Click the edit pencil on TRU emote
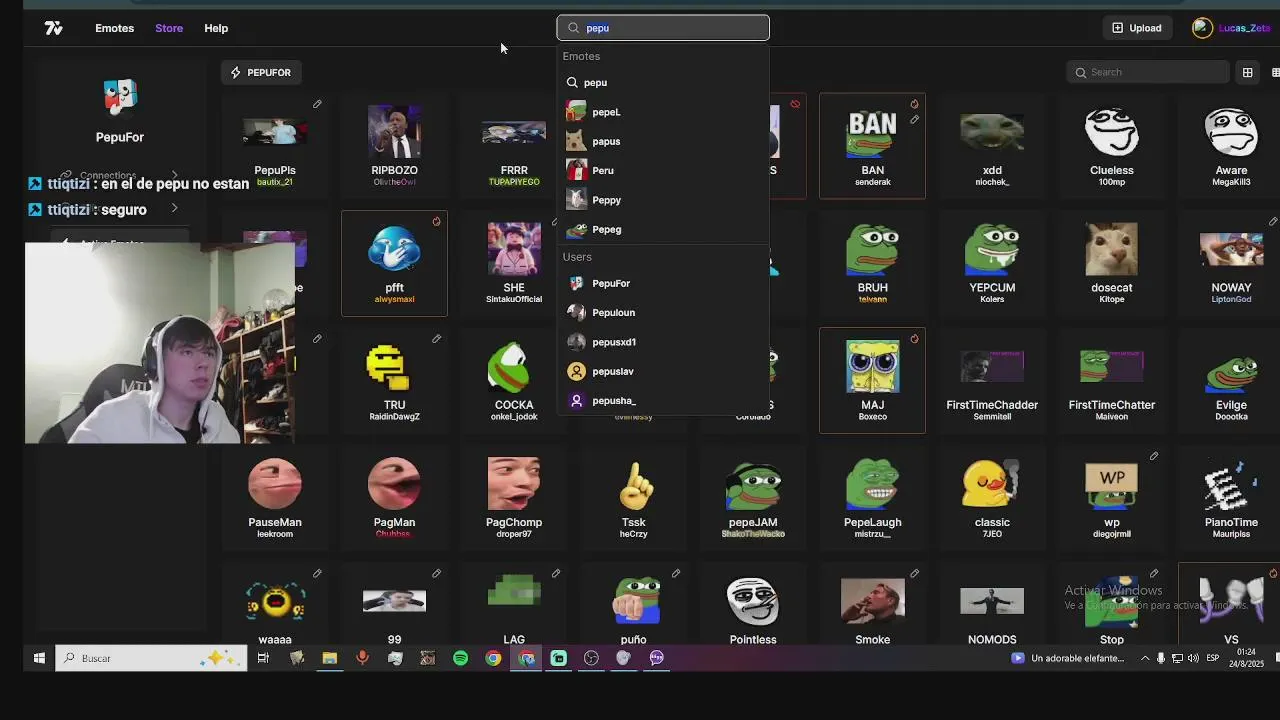Screen dimensions: 1280x720 pyautogui.click(x=436, y=339)
